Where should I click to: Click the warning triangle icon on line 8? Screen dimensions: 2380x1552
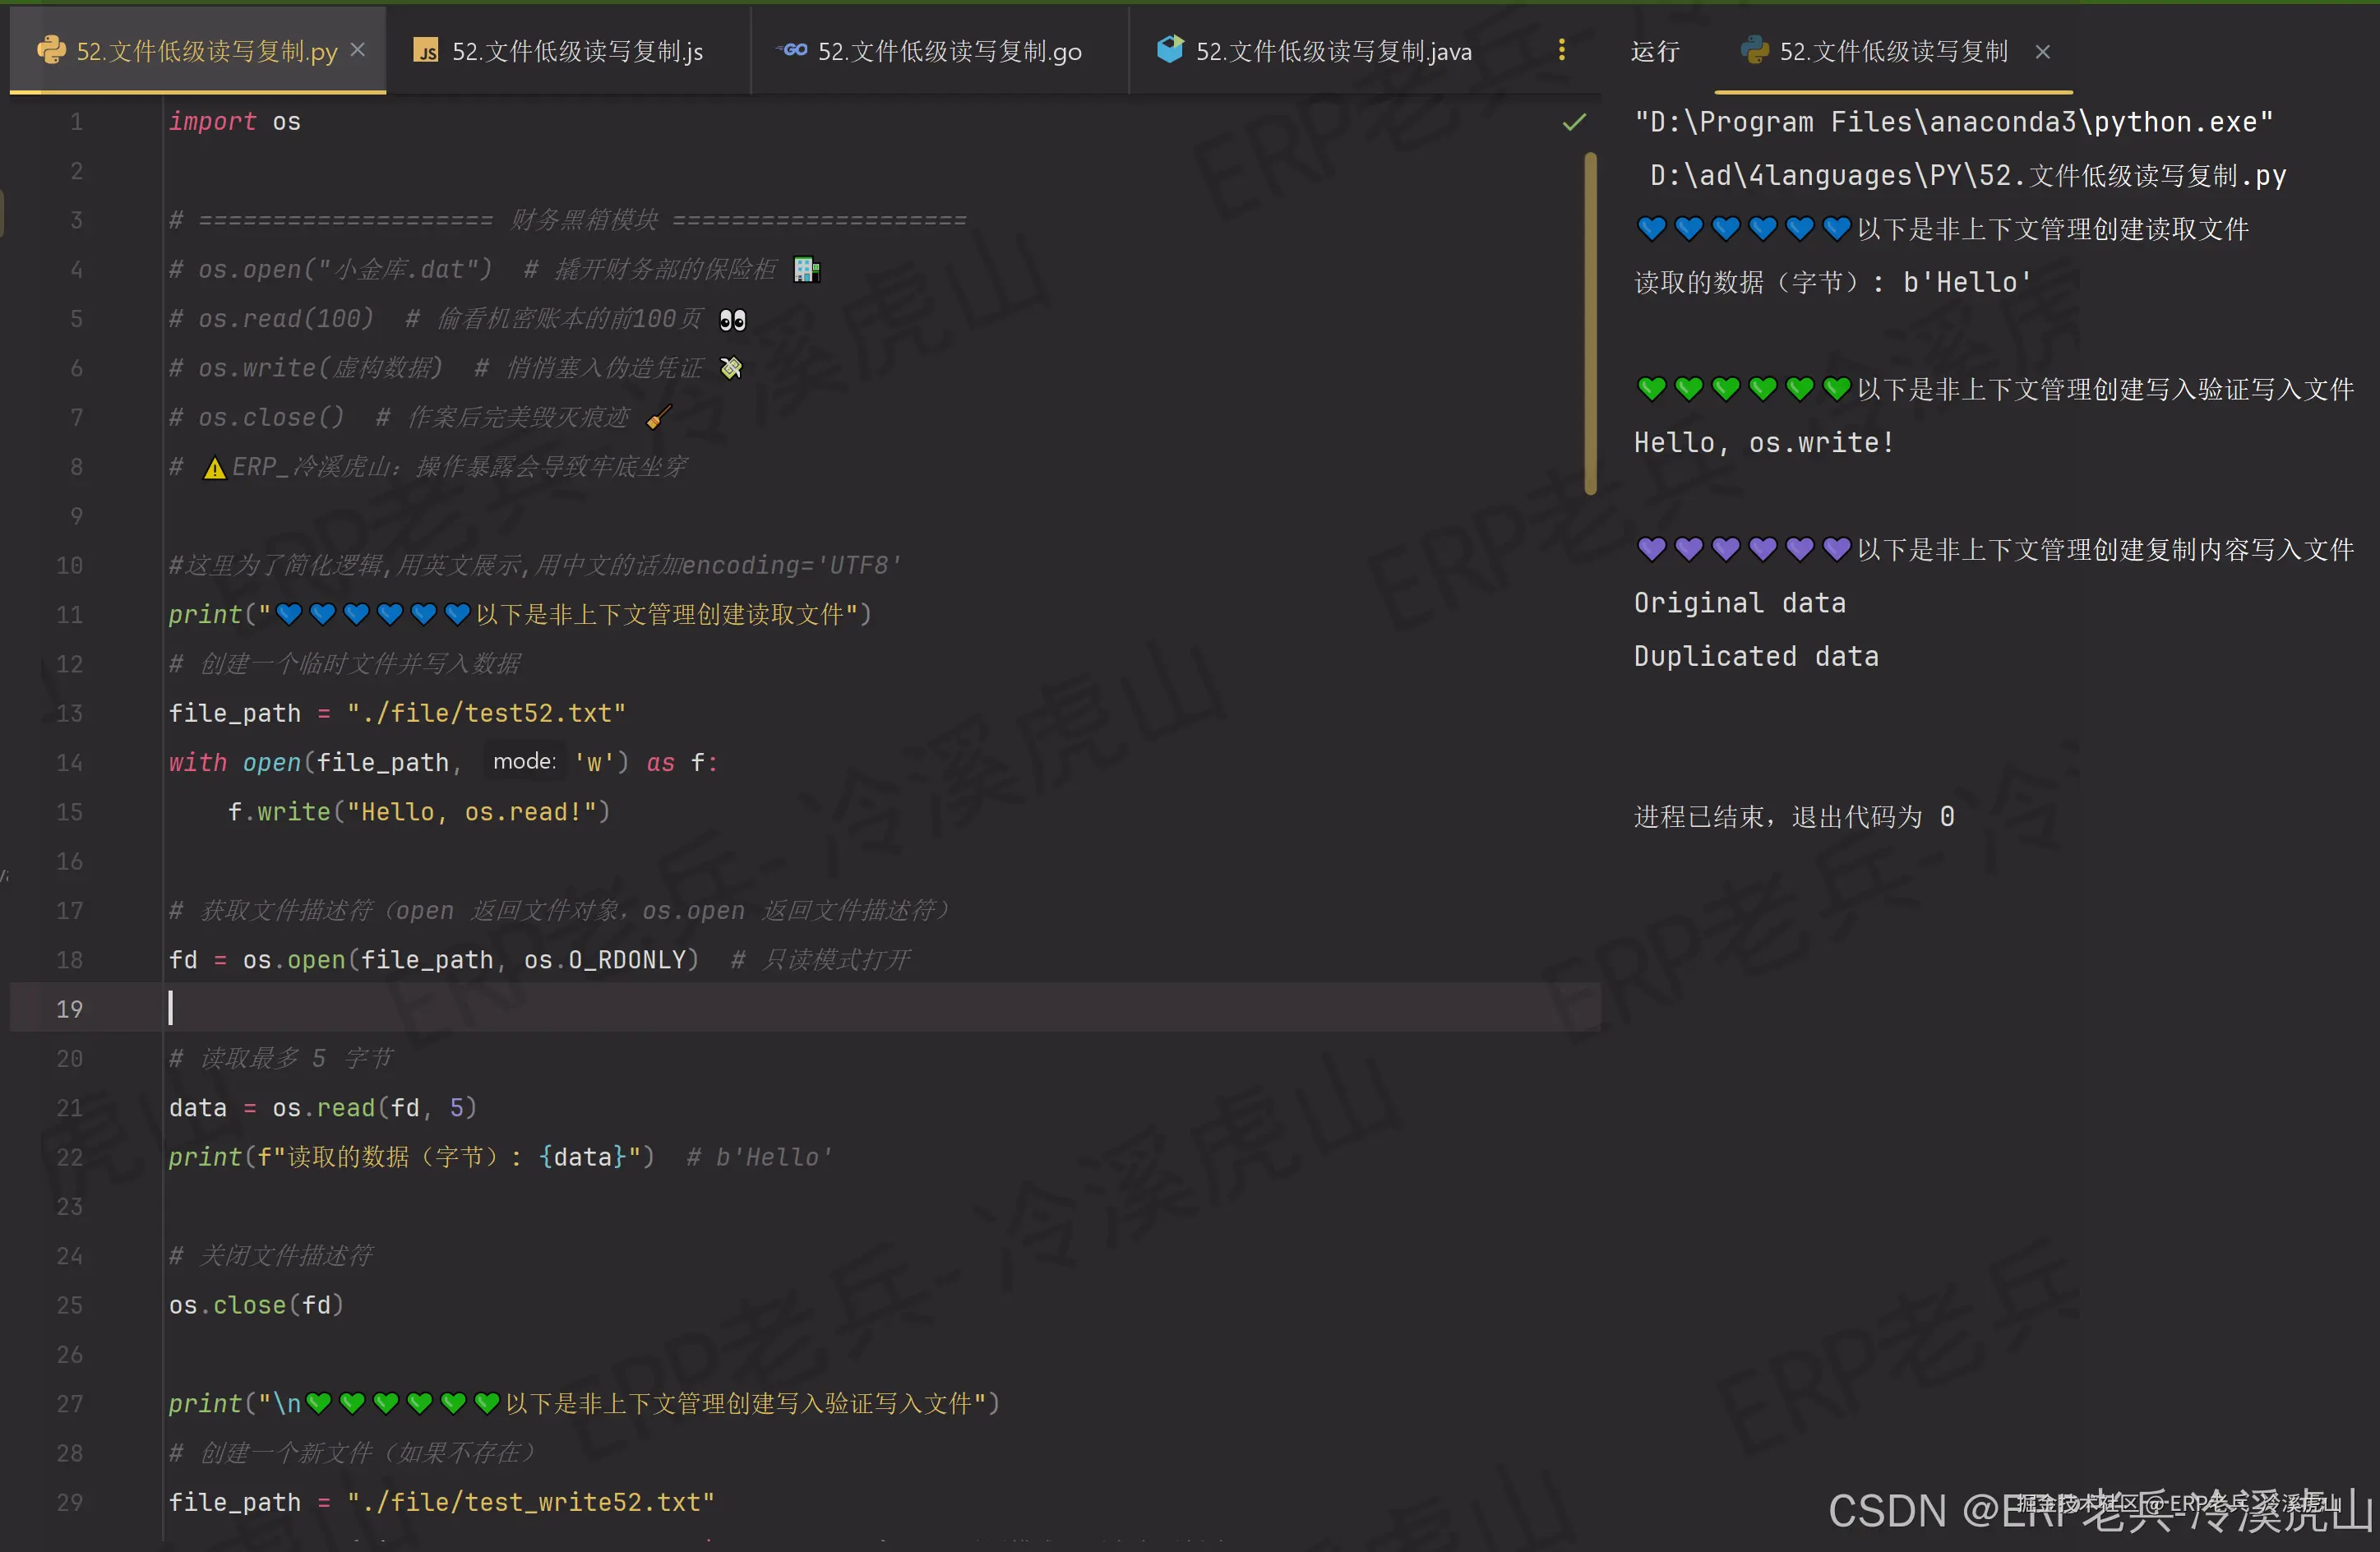point(214,468)
